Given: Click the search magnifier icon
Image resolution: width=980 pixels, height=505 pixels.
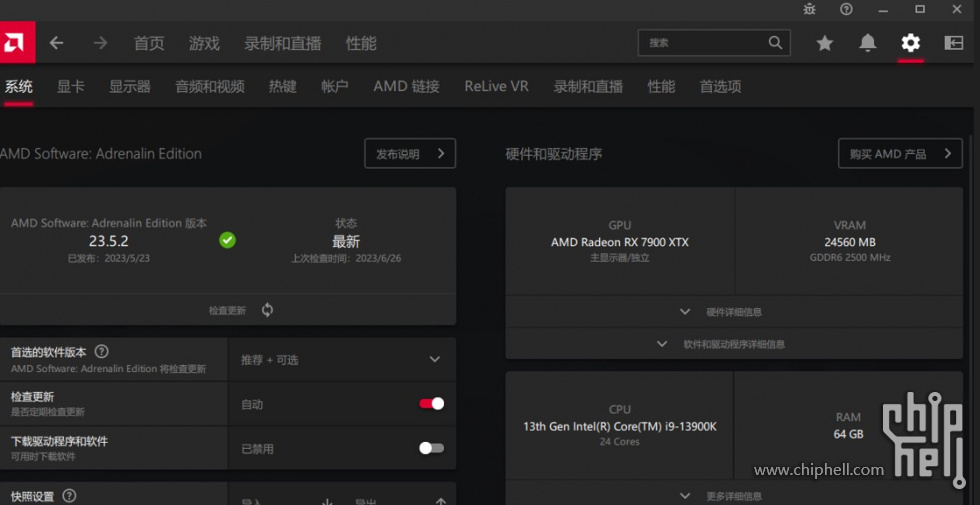Looking at the screenshot, I should (775, 42).
